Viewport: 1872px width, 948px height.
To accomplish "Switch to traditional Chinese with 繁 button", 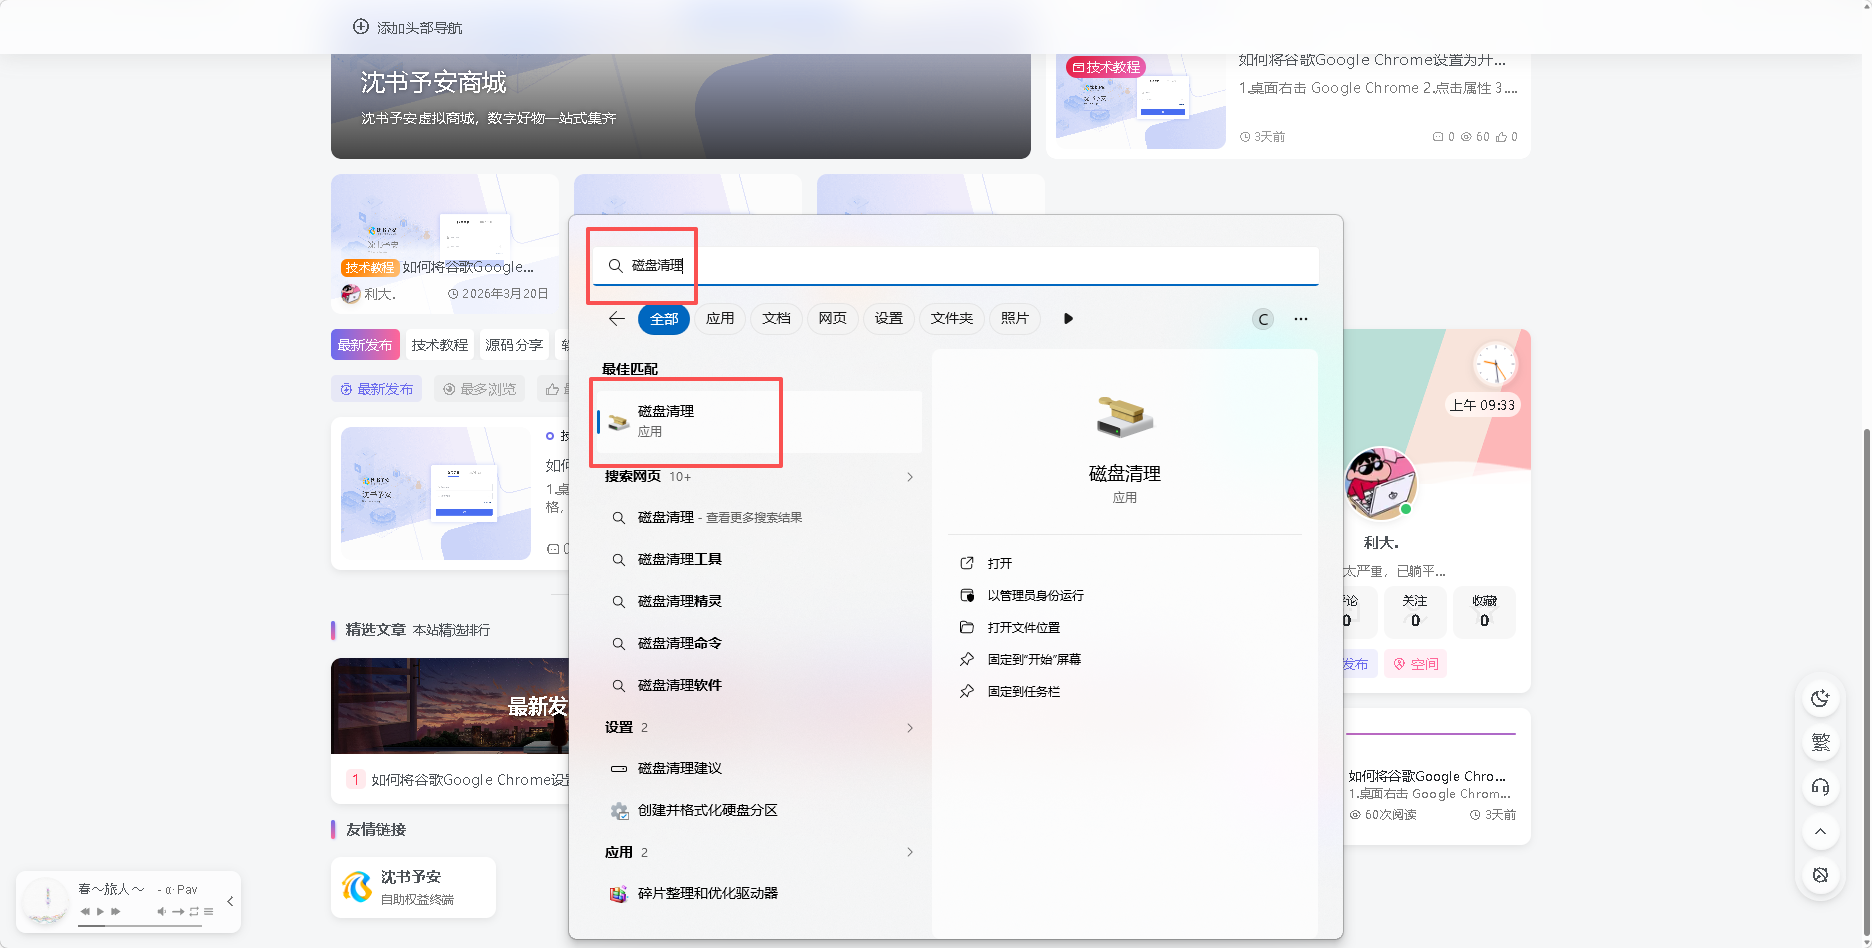I will (1820, 742).
